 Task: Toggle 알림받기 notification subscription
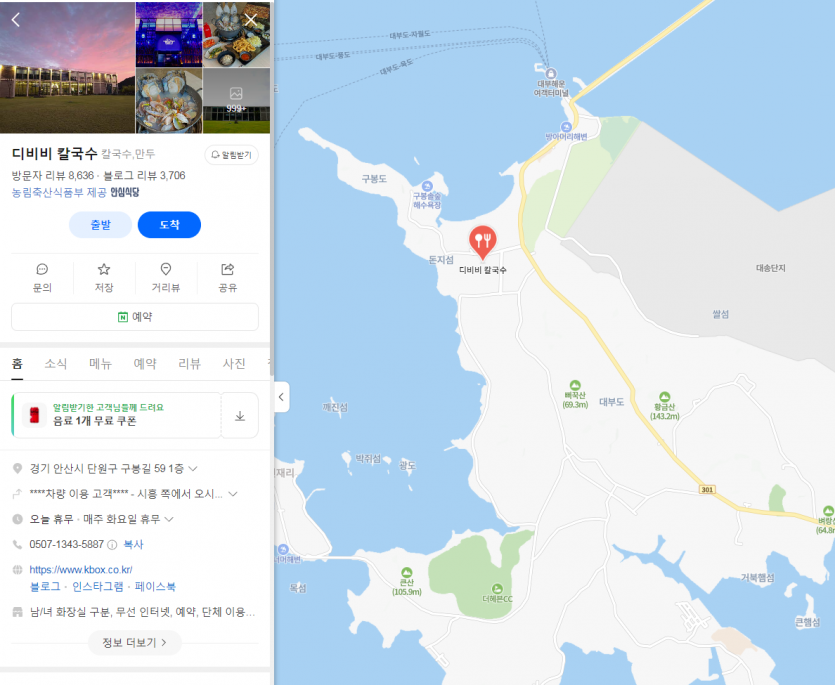pos(231,155)
